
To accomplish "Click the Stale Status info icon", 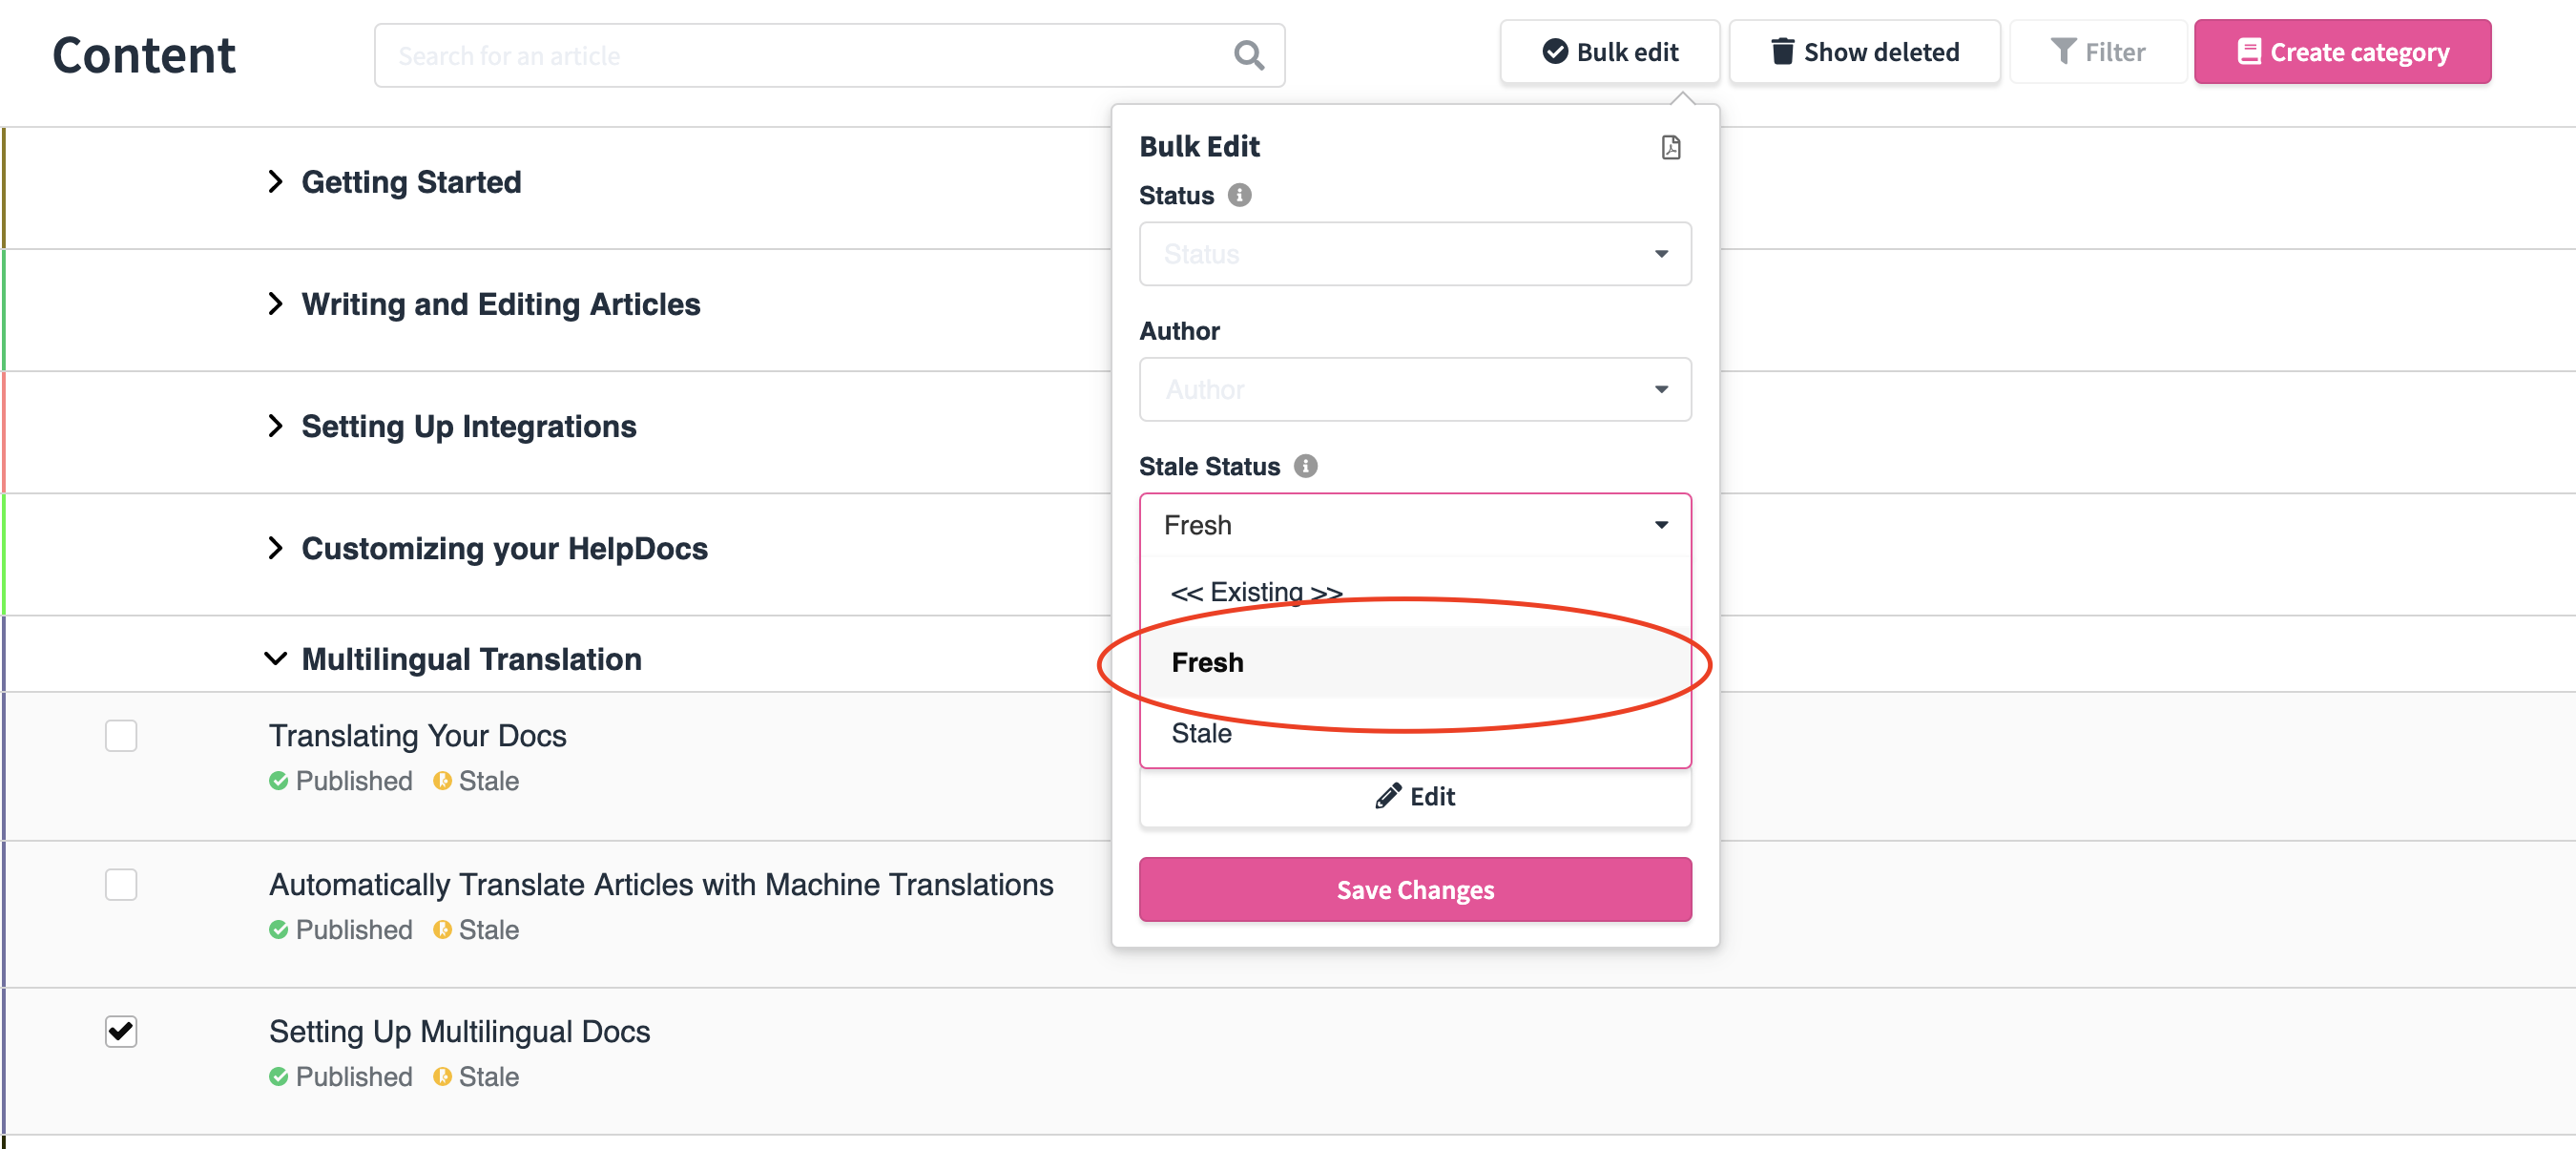I will [1304, 466].
